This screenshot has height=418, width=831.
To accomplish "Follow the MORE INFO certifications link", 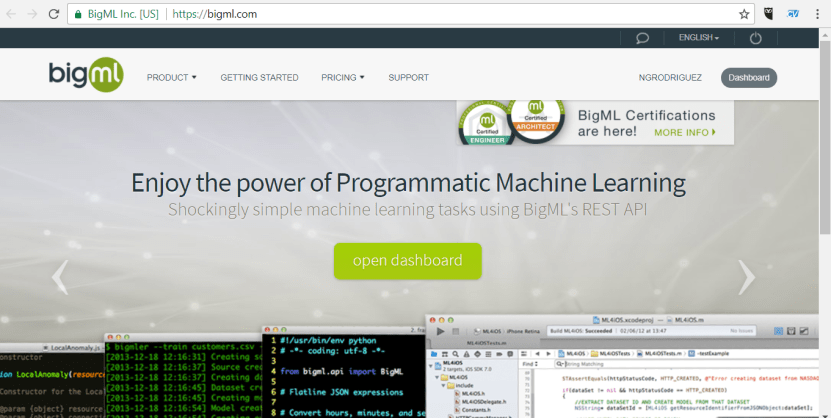I will 685,132.
